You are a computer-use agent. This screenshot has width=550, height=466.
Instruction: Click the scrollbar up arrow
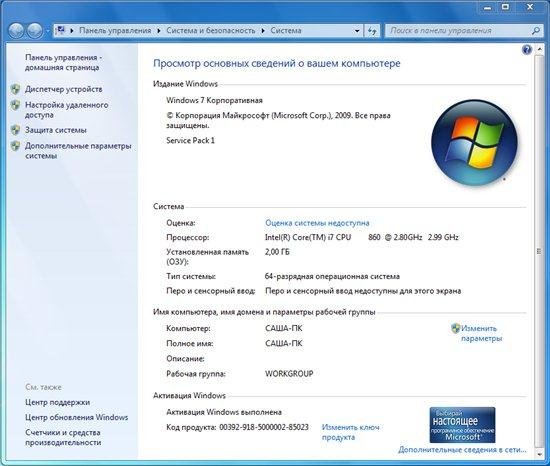tap(539, 50)
